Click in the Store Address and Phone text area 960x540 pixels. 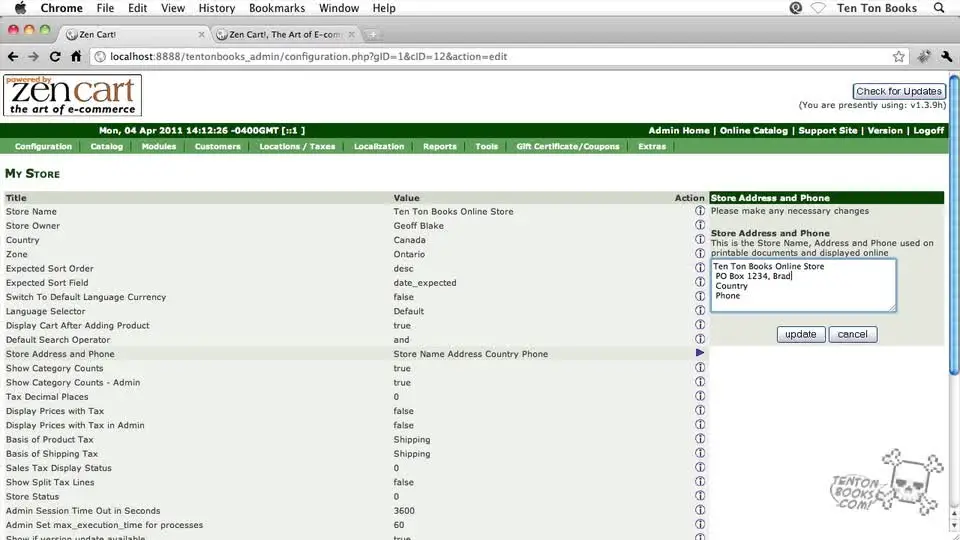click(x=803, y=285)
